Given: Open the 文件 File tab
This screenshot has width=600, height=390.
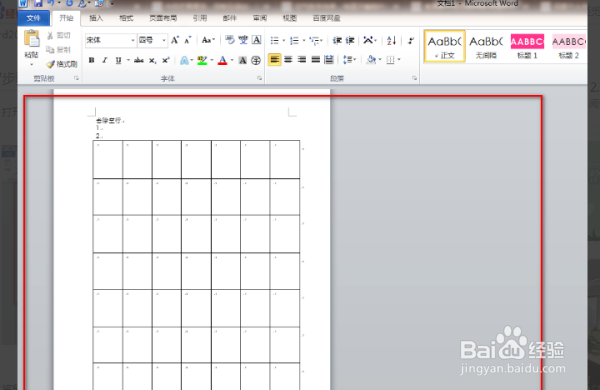Looking at the screenshot, I should coord(34,18).
